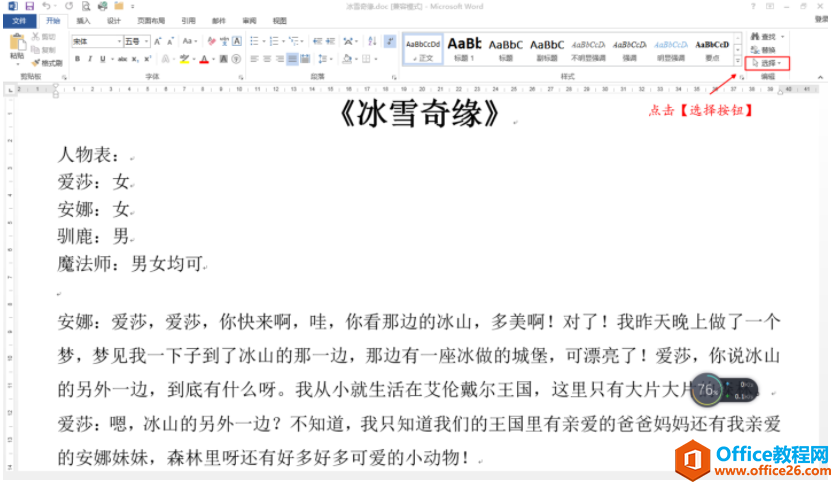
Task: Apply the 标题 1 heading style
Action: coord(464,49)
